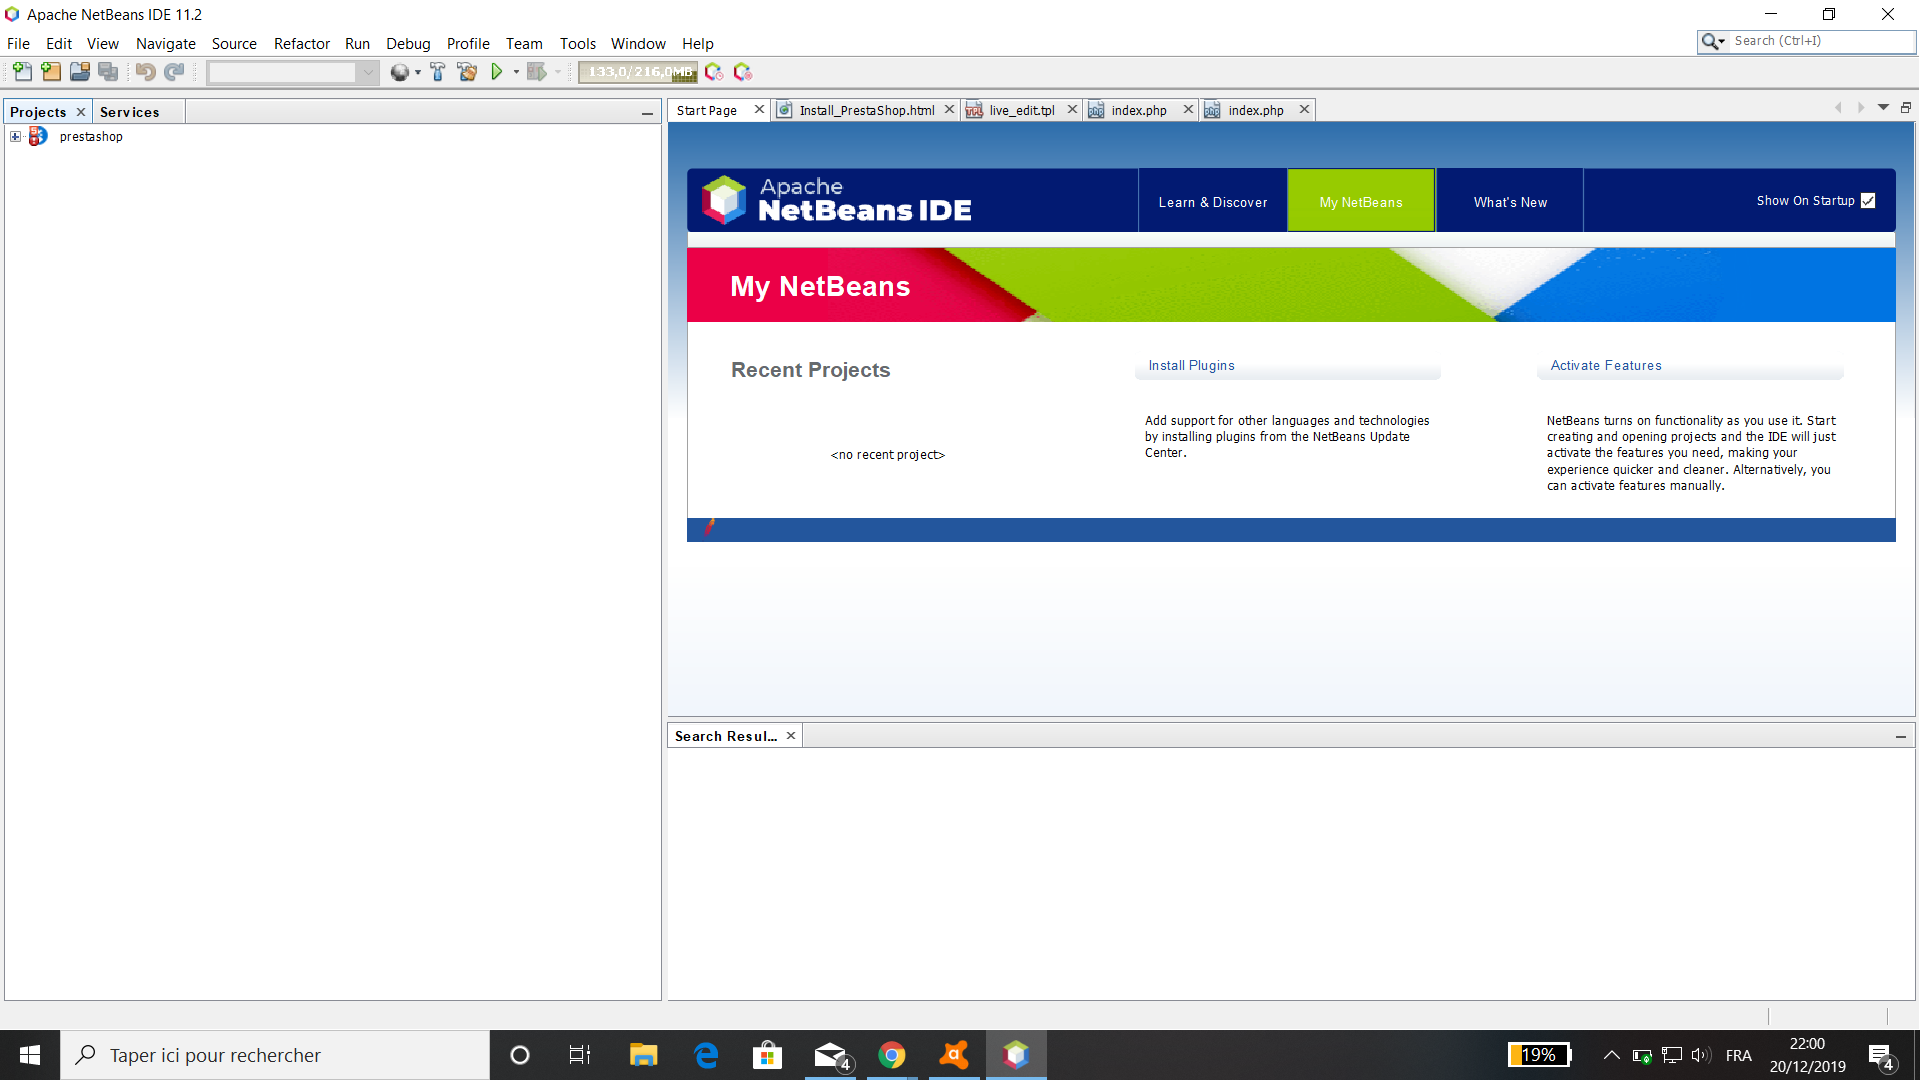Open the Run Project dropdown arrow
This screenshot has height=1080, width=1920.
point(516,72)
